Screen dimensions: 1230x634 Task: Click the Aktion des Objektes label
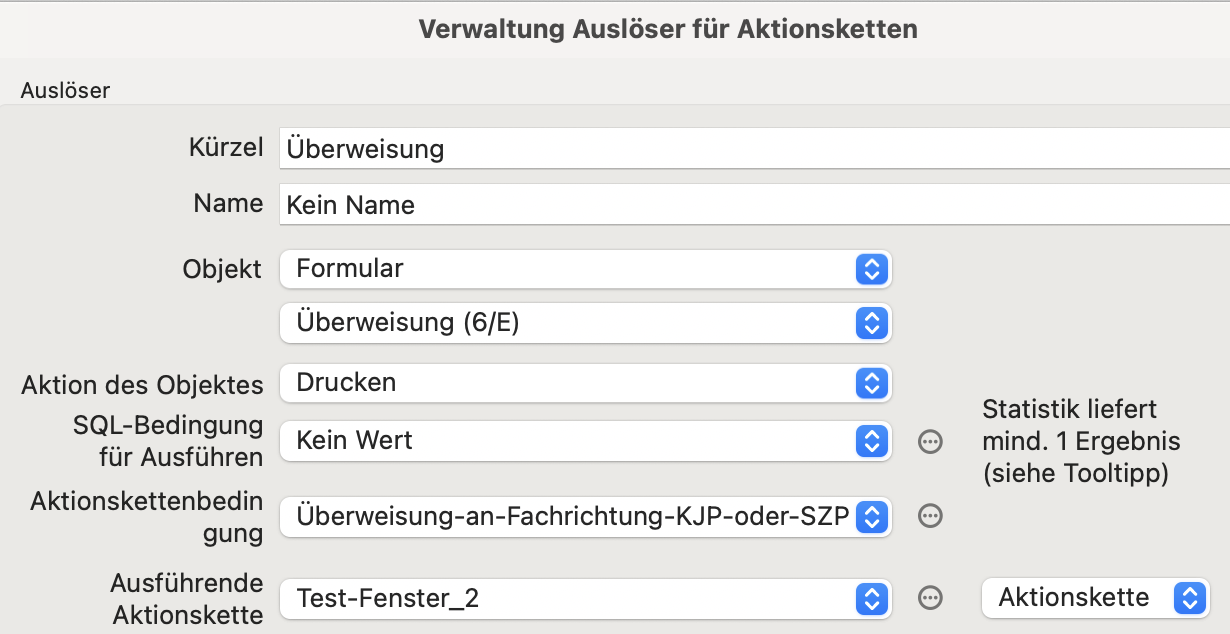click(x=142, y=385)
